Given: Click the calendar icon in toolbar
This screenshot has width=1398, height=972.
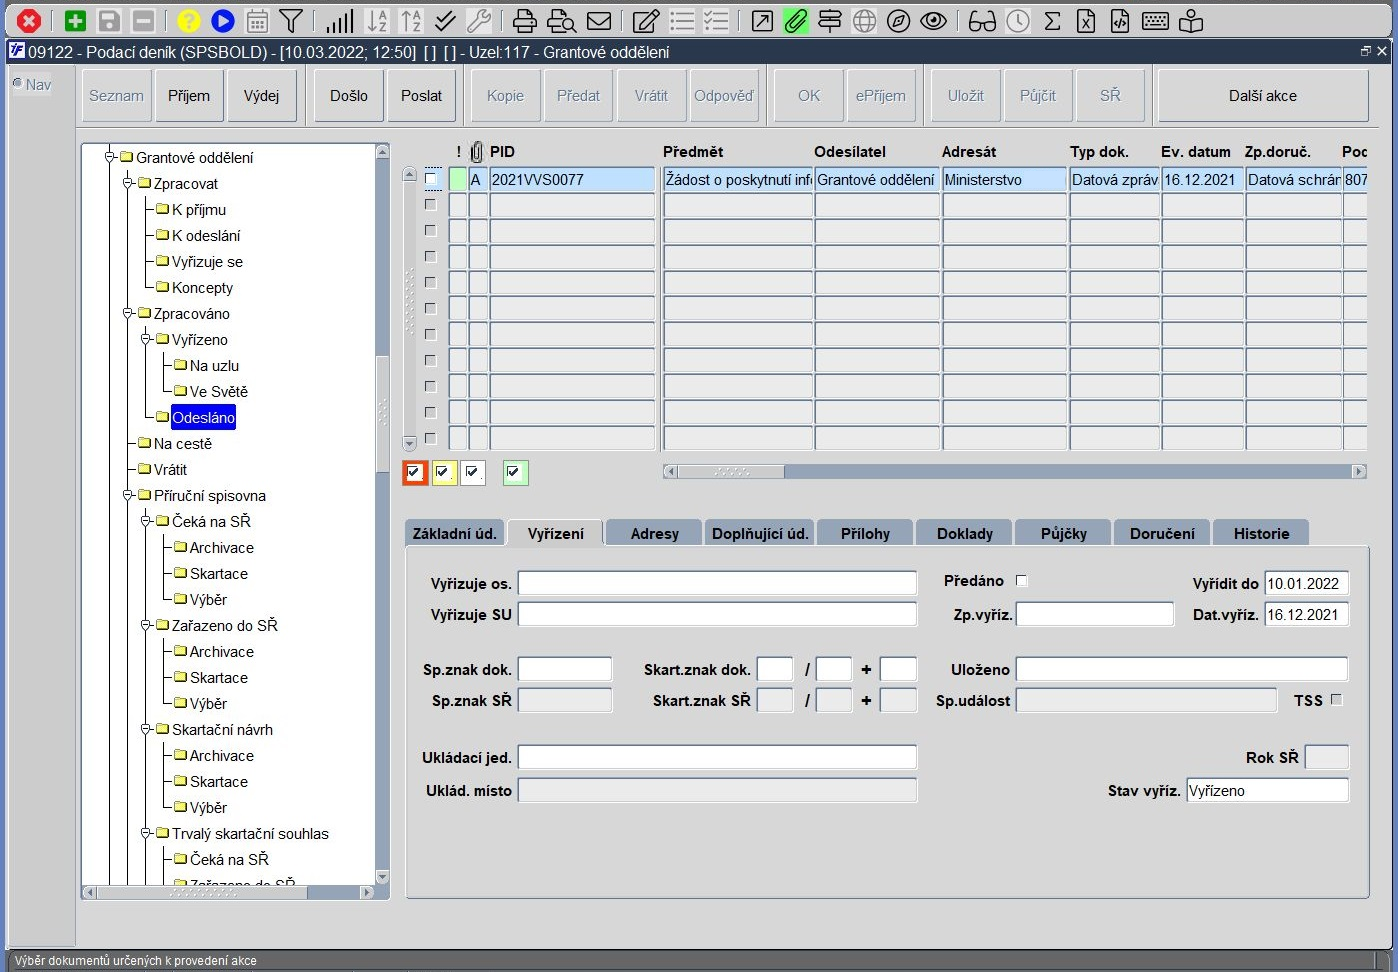Looking at the screenshot, I should pos(257,20).
